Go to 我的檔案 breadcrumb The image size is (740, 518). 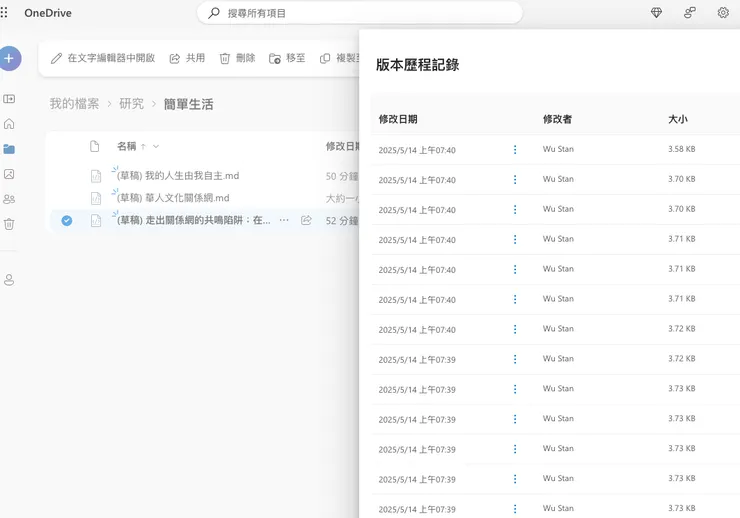coord(75,104)
